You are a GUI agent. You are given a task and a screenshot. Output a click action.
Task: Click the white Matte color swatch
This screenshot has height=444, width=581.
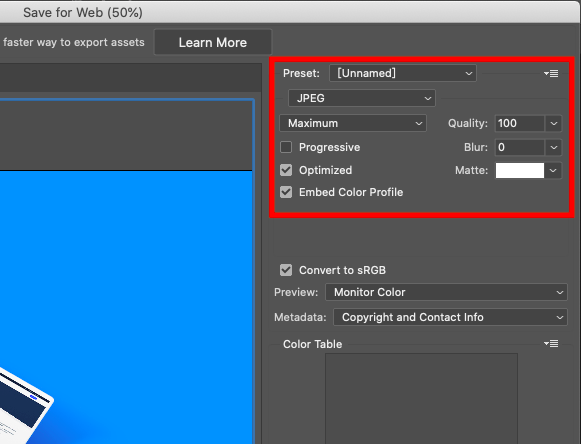(x=520, y=170)
